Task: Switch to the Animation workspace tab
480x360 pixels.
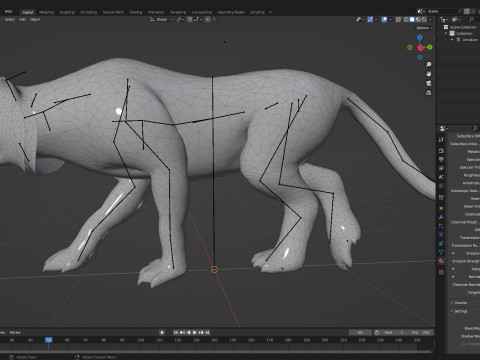Action: click(x=156, y=12)
